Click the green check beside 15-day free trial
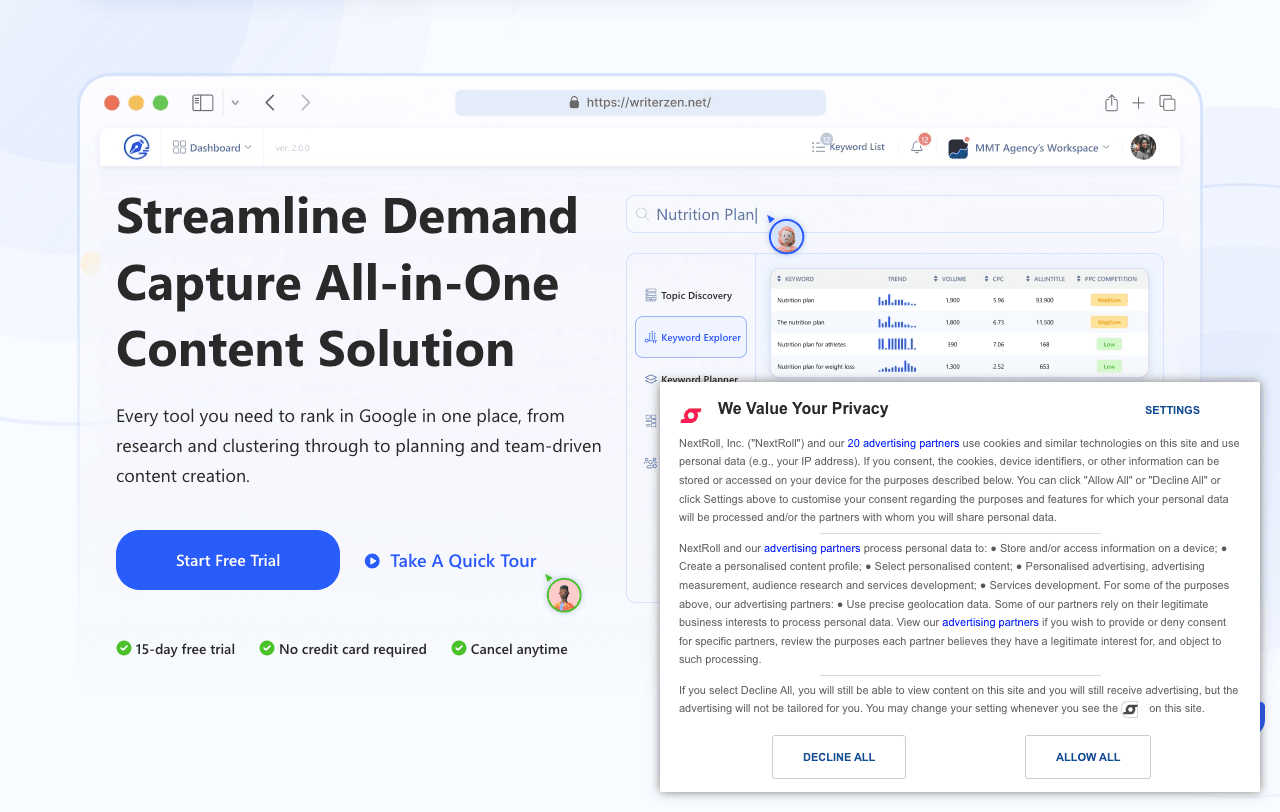Screen dimensions: 1280x812 click(124, 648)
